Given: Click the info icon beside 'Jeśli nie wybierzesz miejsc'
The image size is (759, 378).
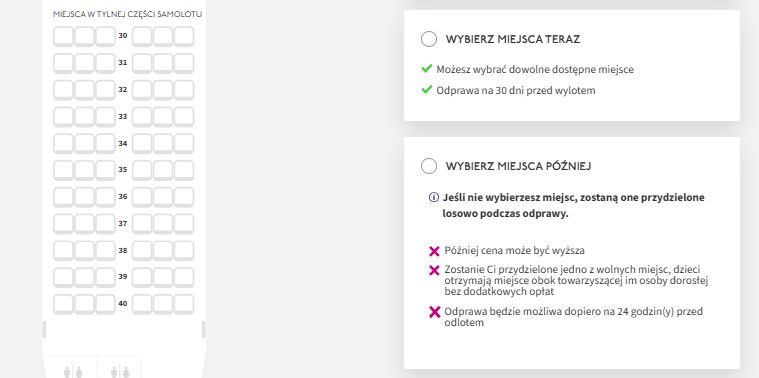Looking at the screenshot, I should [x=434, y=197].
